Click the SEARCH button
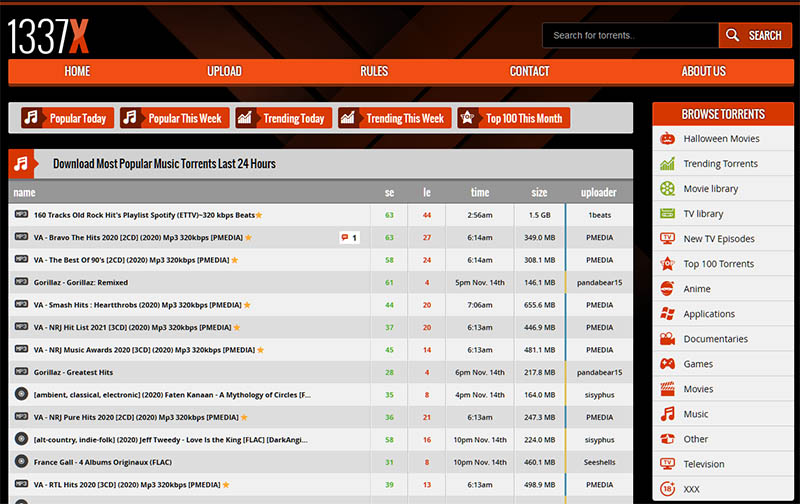800x504 pixels. (755, 35)
